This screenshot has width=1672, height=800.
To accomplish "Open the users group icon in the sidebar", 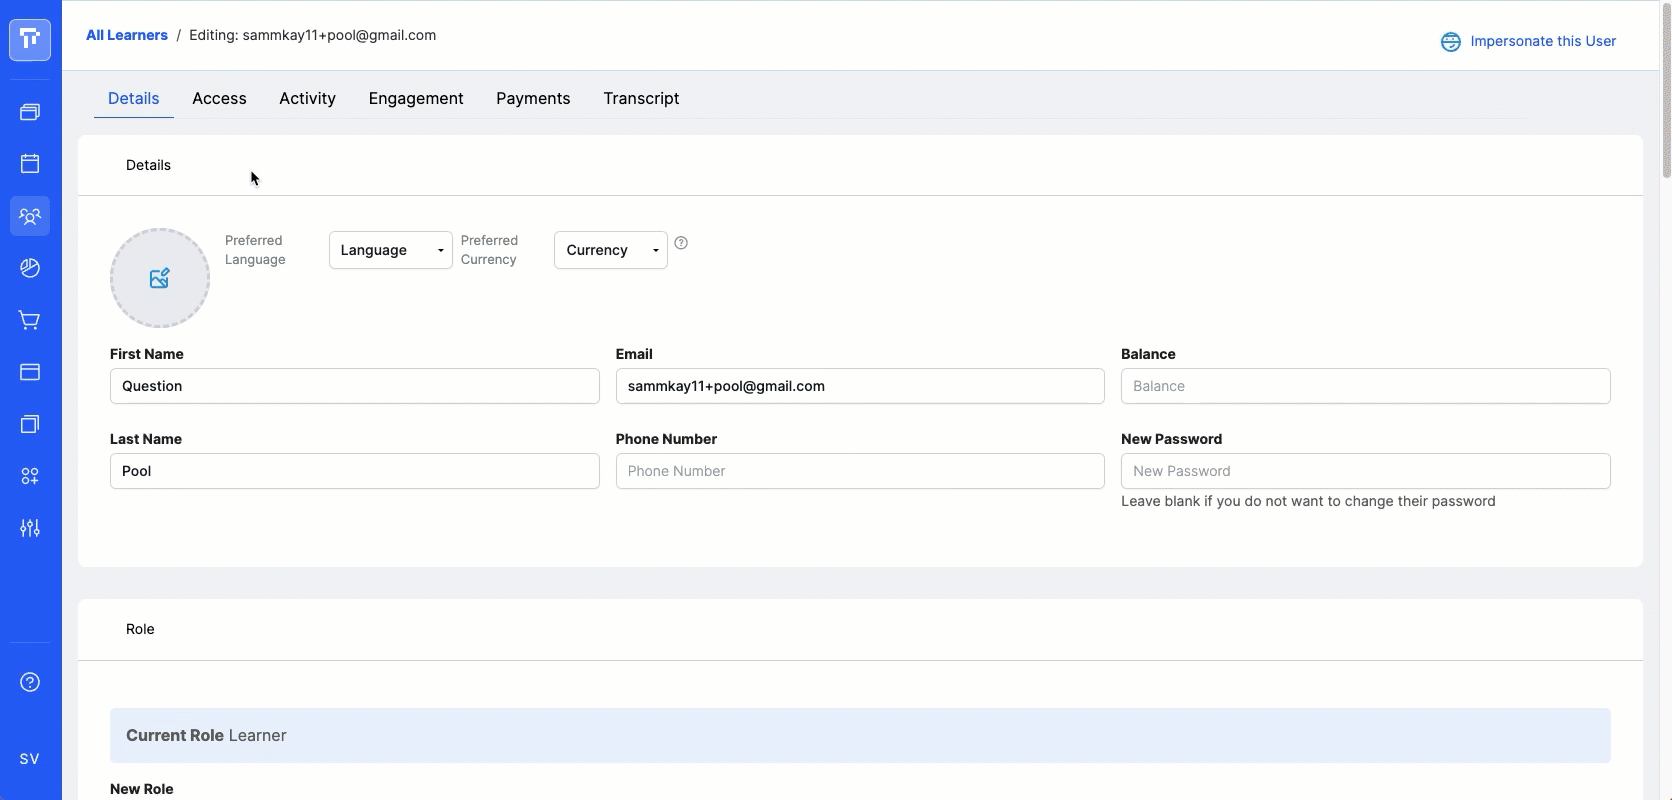I will pyautogui.click(x=30, y=216).
